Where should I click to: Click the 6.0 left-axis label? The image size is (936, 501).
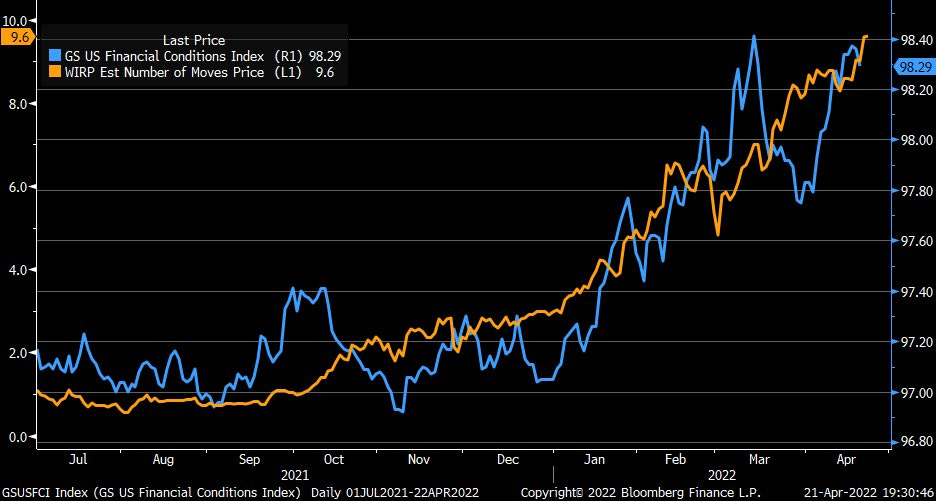[18, 187]
